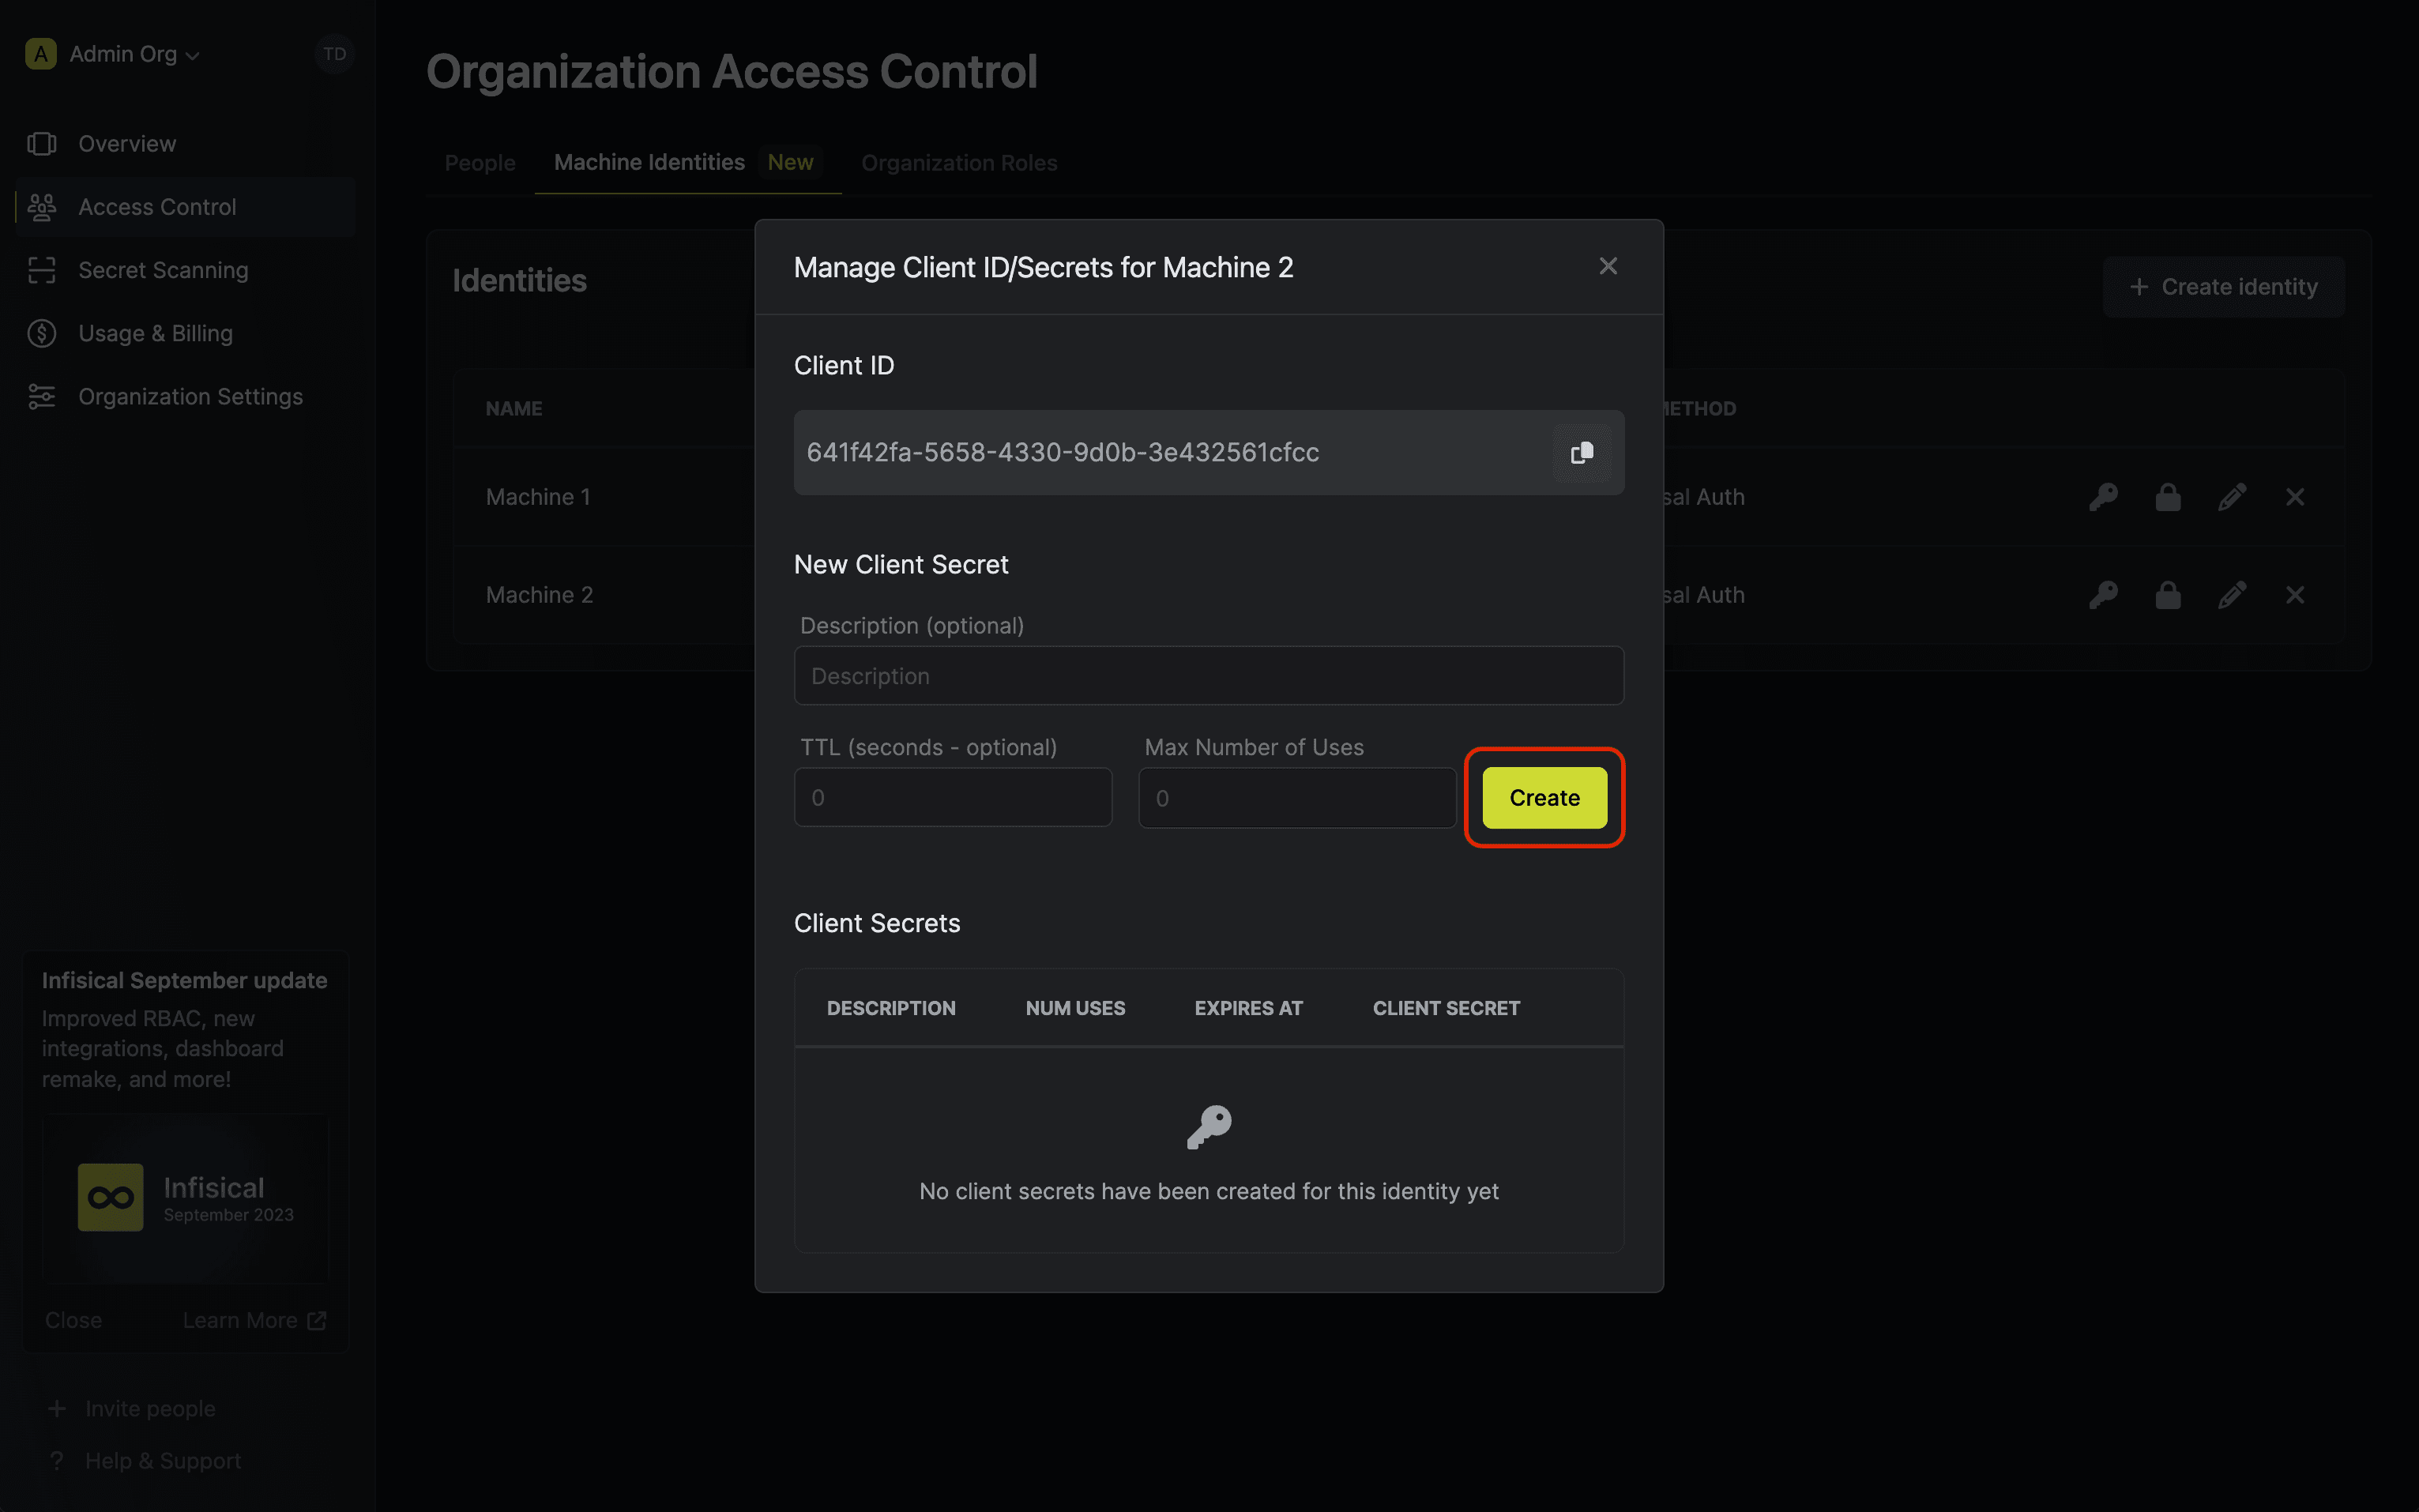
Task: Click the delete X icon for Machine 1
Action: point(2295,496)
